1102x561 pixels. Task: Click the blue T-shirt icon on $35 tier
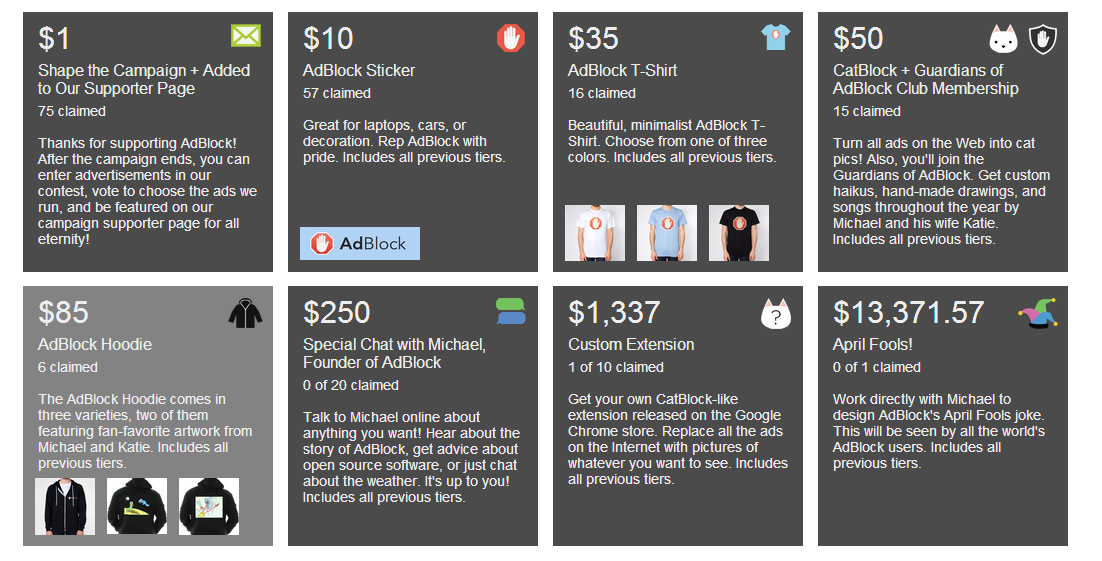pyautogui.click(x=776, y=37)
